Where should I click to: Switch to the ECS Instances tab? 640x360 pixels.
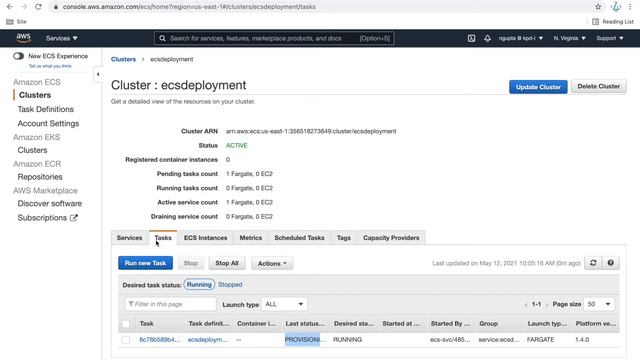pos(205,238)
